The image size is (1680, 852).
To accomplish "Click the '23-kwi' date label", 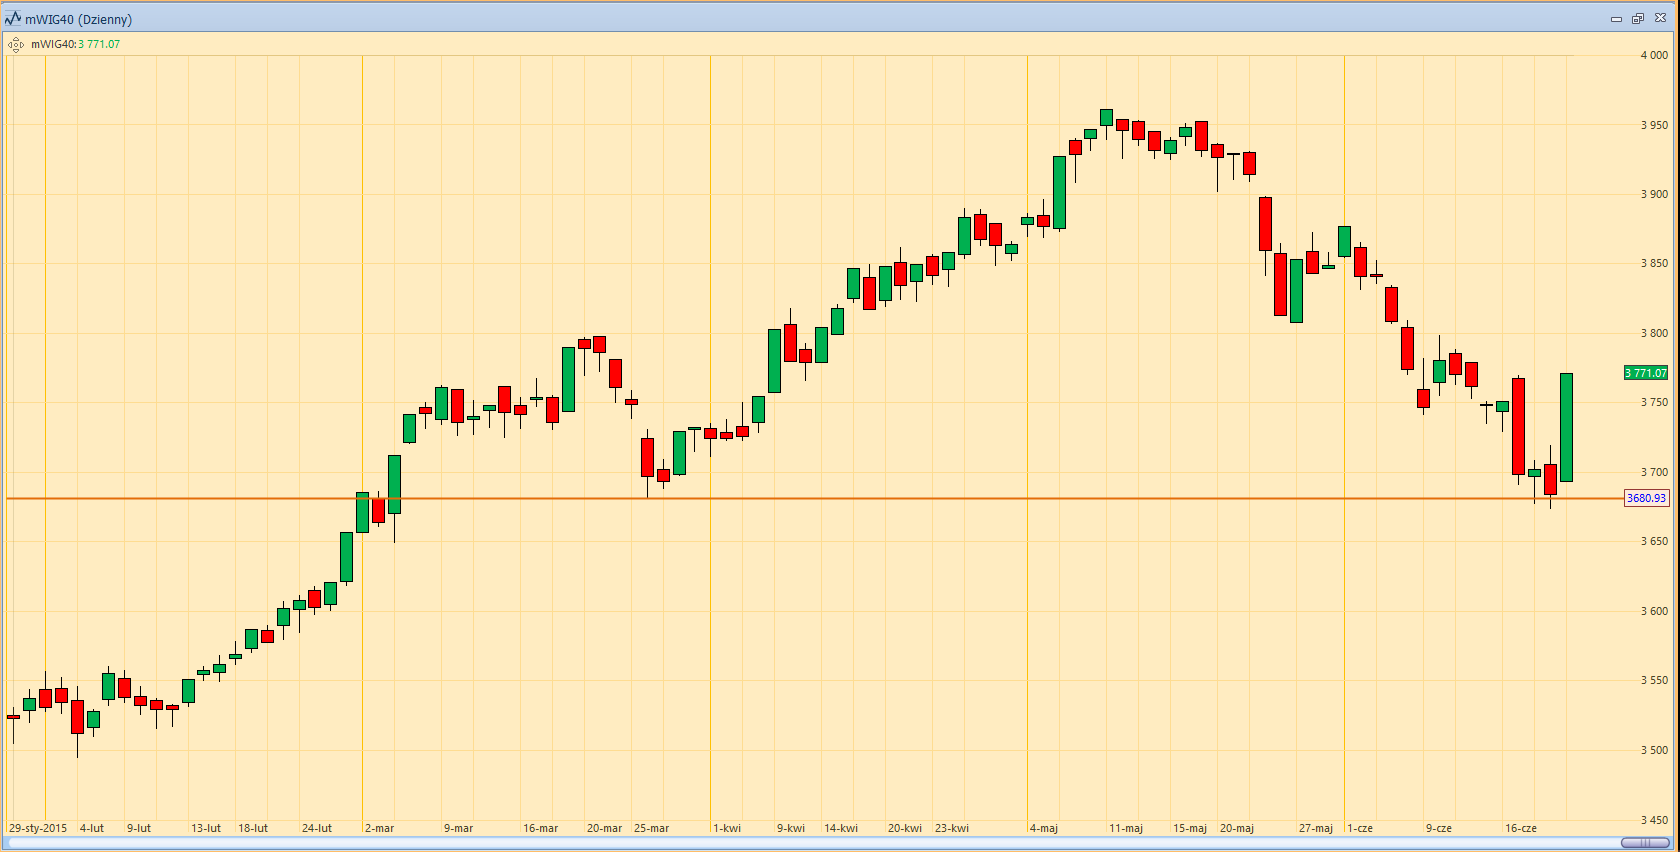I will [x=952, y=828].
